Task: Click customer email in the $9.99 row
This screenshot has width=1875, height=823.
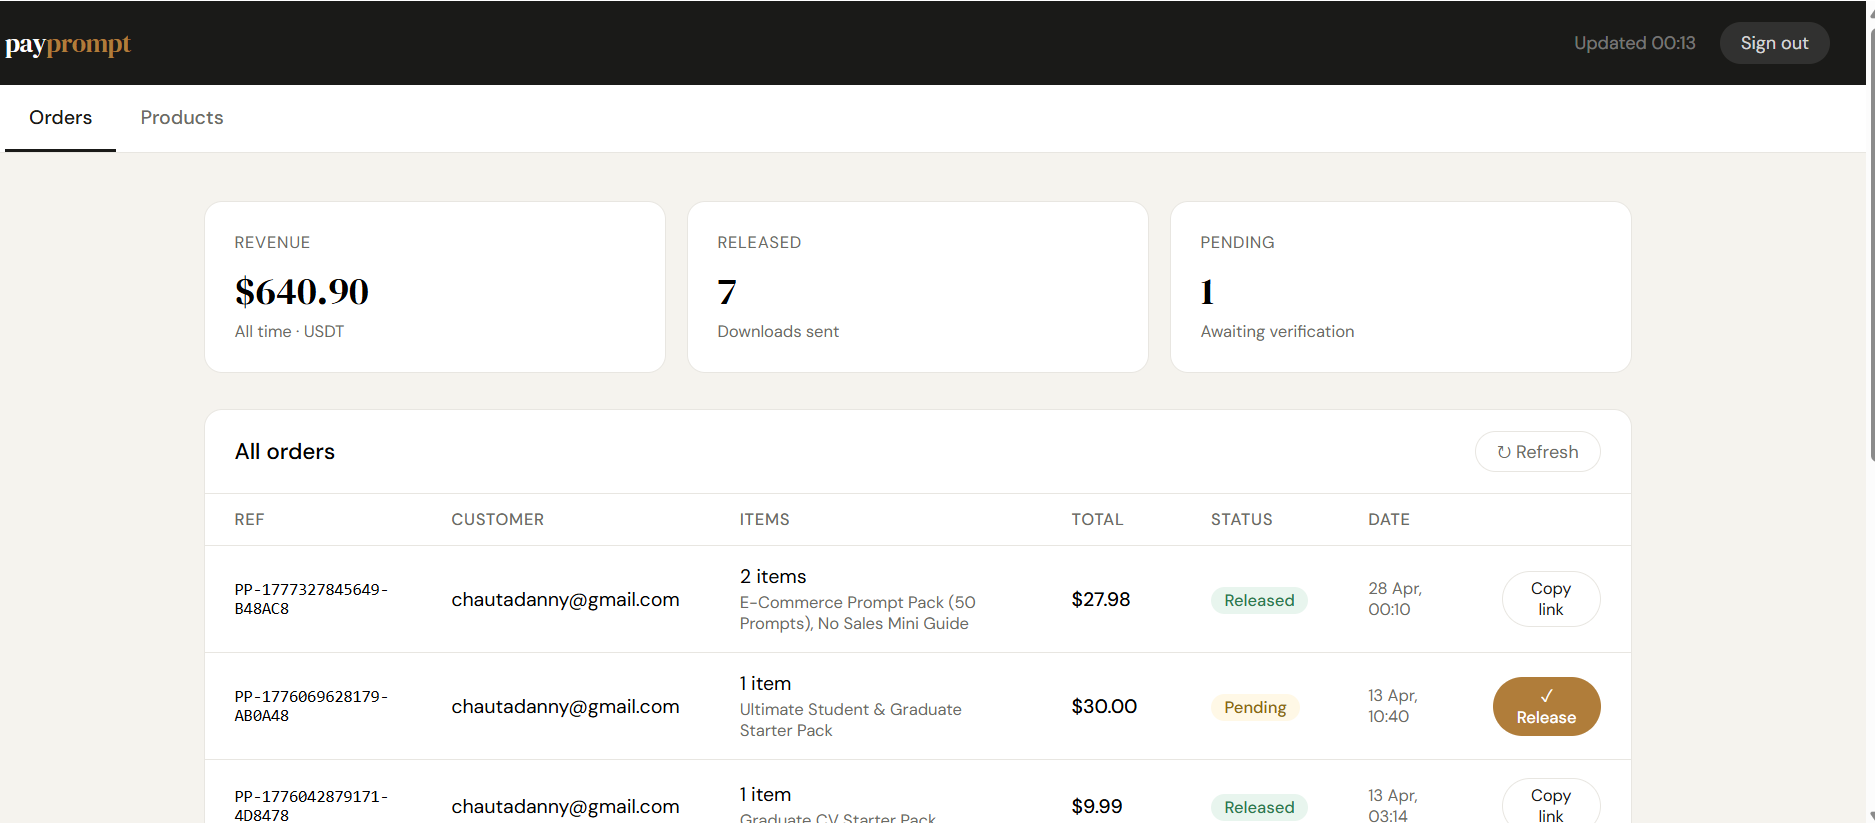Action: click(x=565, y=806)
